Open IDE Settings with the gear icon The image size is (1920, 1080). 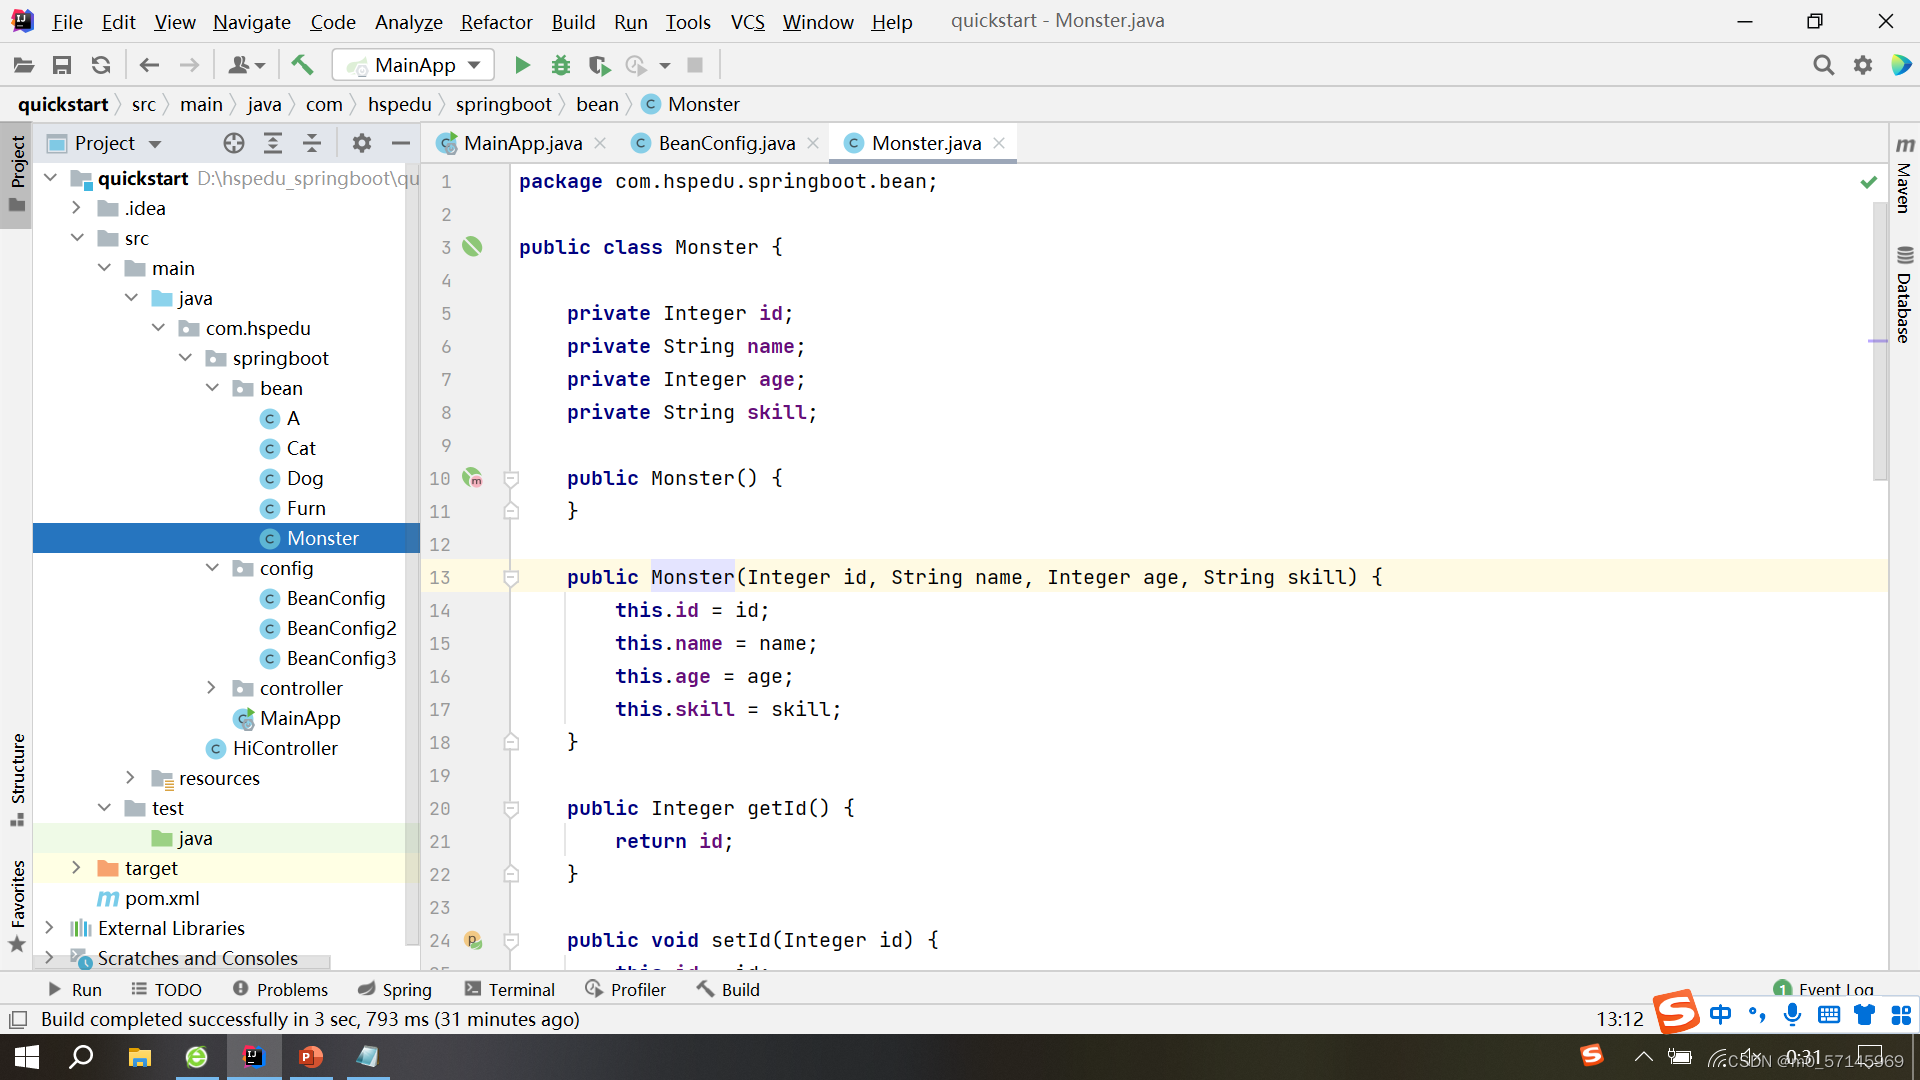point(1863,64)
